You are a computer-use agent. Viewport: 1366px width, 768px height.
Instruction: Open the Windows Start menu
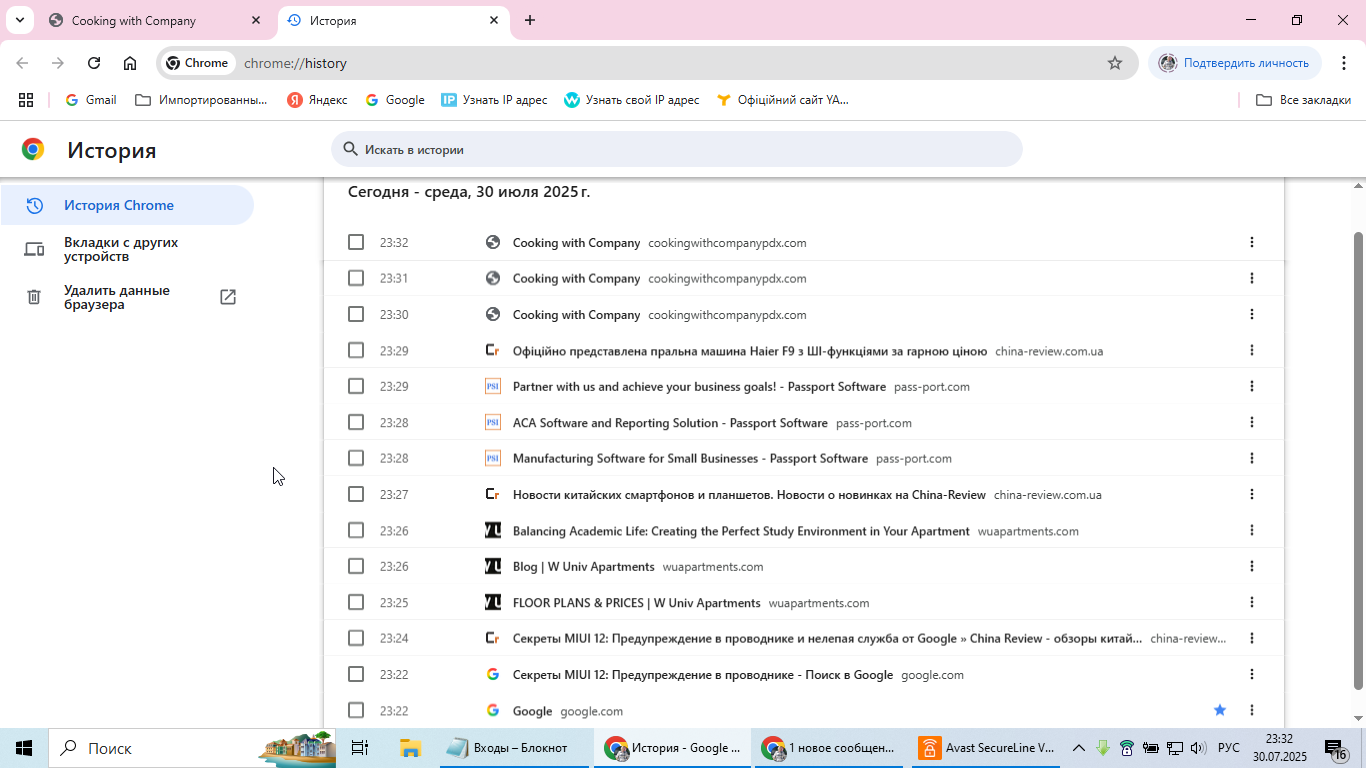point(24,748)
